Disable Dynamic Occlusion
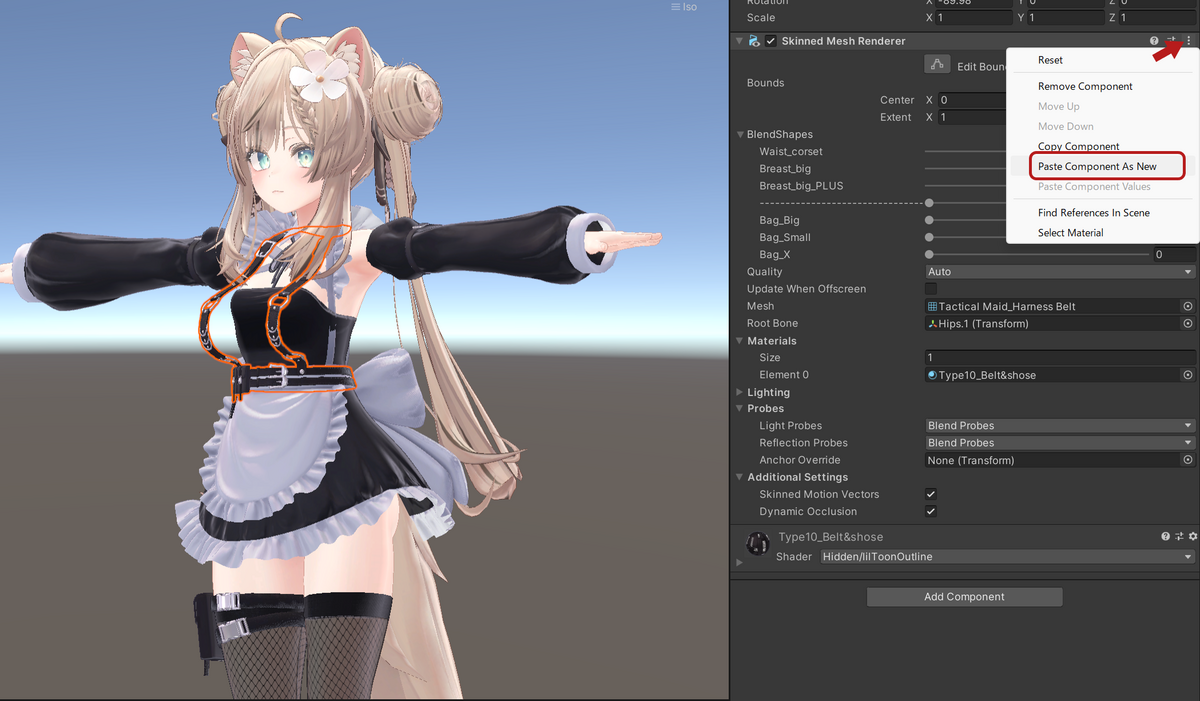 point(930,511)
